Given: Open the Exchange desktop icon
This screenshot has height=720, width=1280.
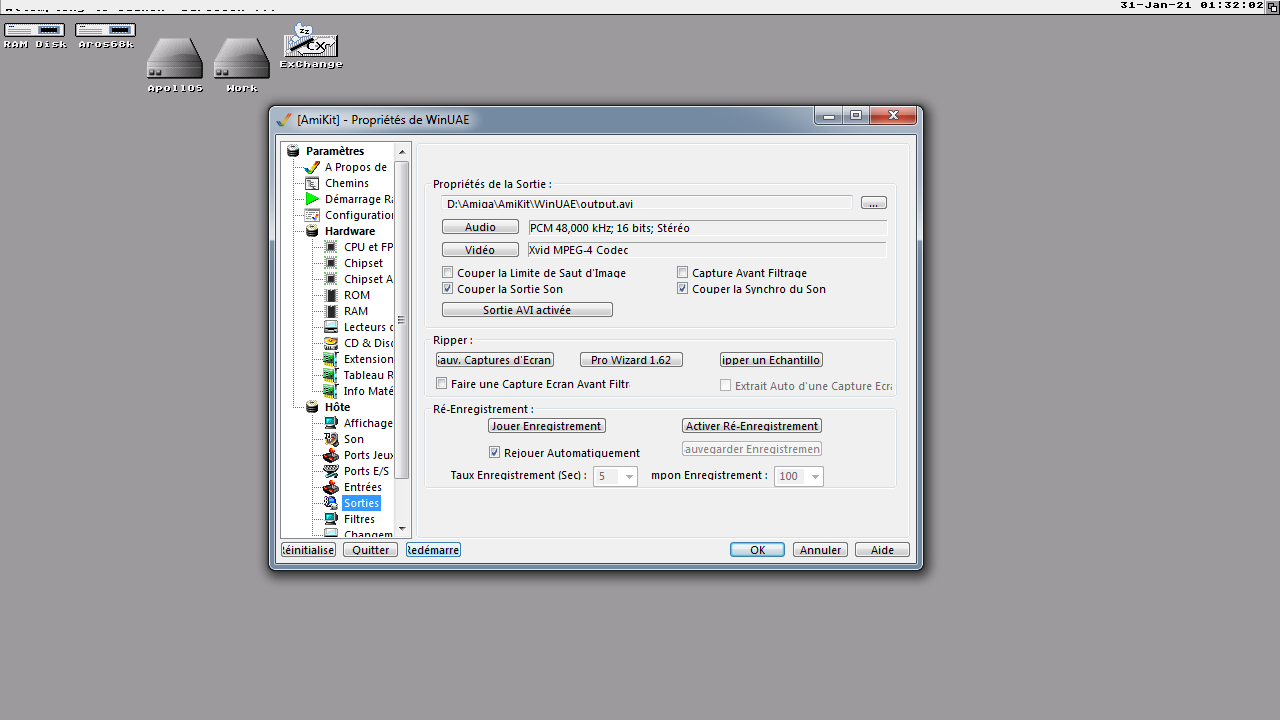Looking at the screenshot, I should click(x=311, y=41).
